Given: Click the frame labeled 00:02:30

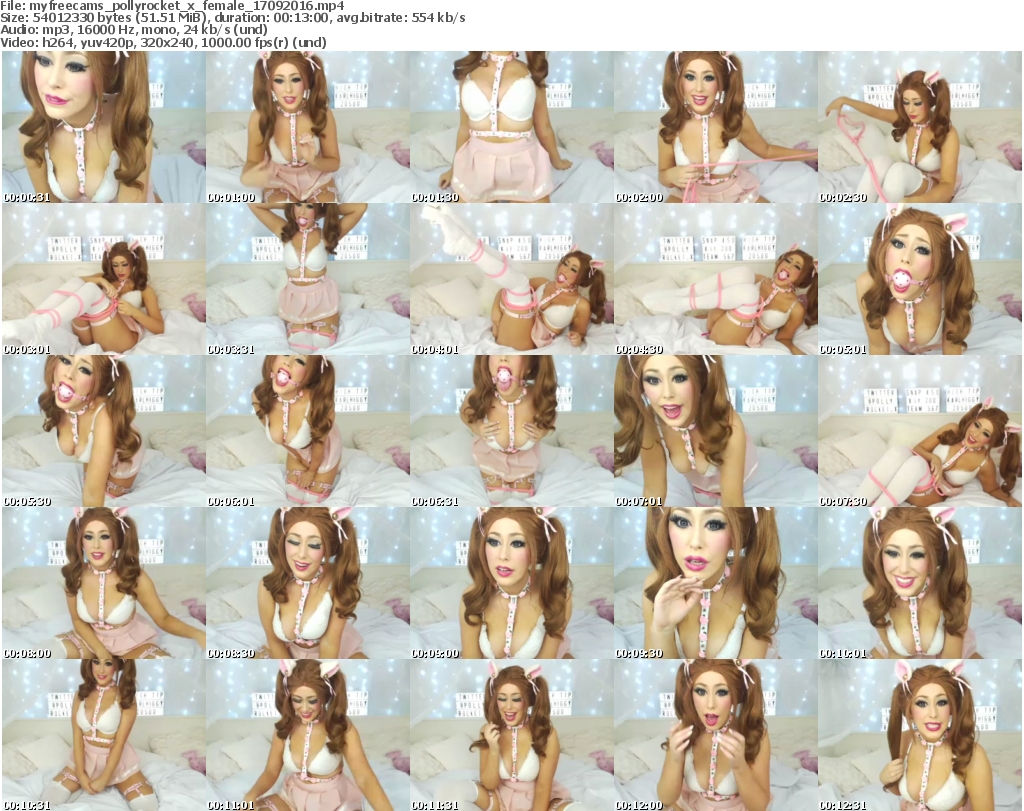Looking at the screenshot, I should [919, 127].
